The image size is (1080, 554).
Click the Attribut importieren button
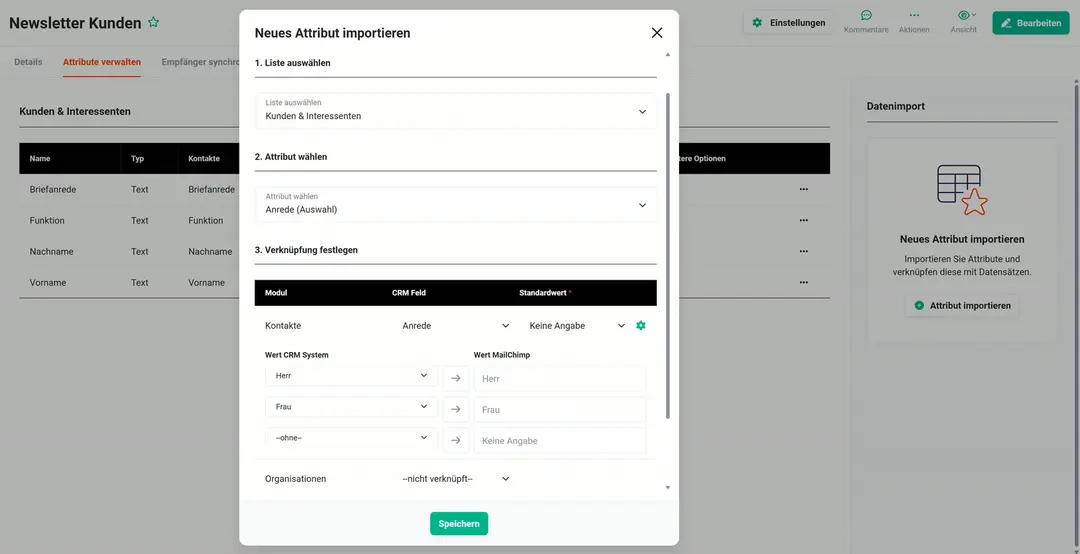click(x=962, y=305)
